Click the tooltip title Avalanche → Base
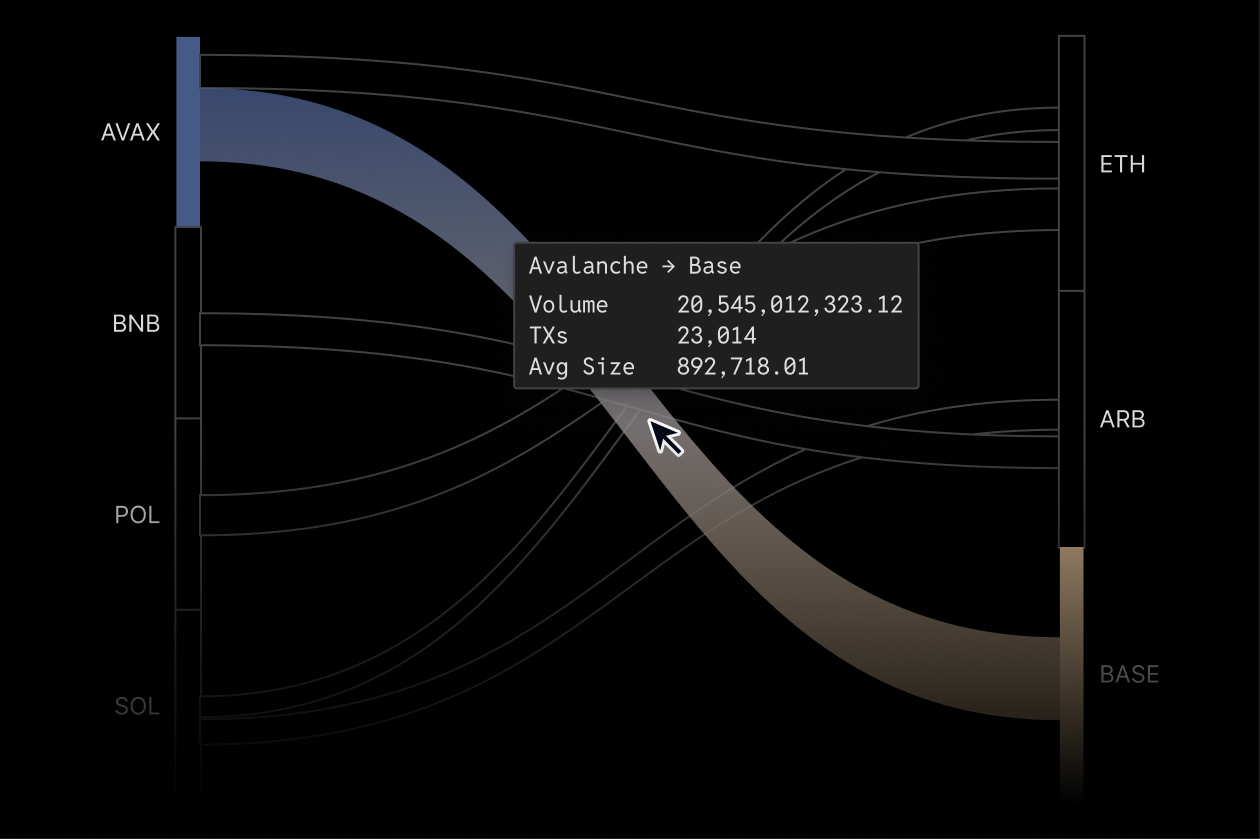1260x839 pixels. [635, 266]
